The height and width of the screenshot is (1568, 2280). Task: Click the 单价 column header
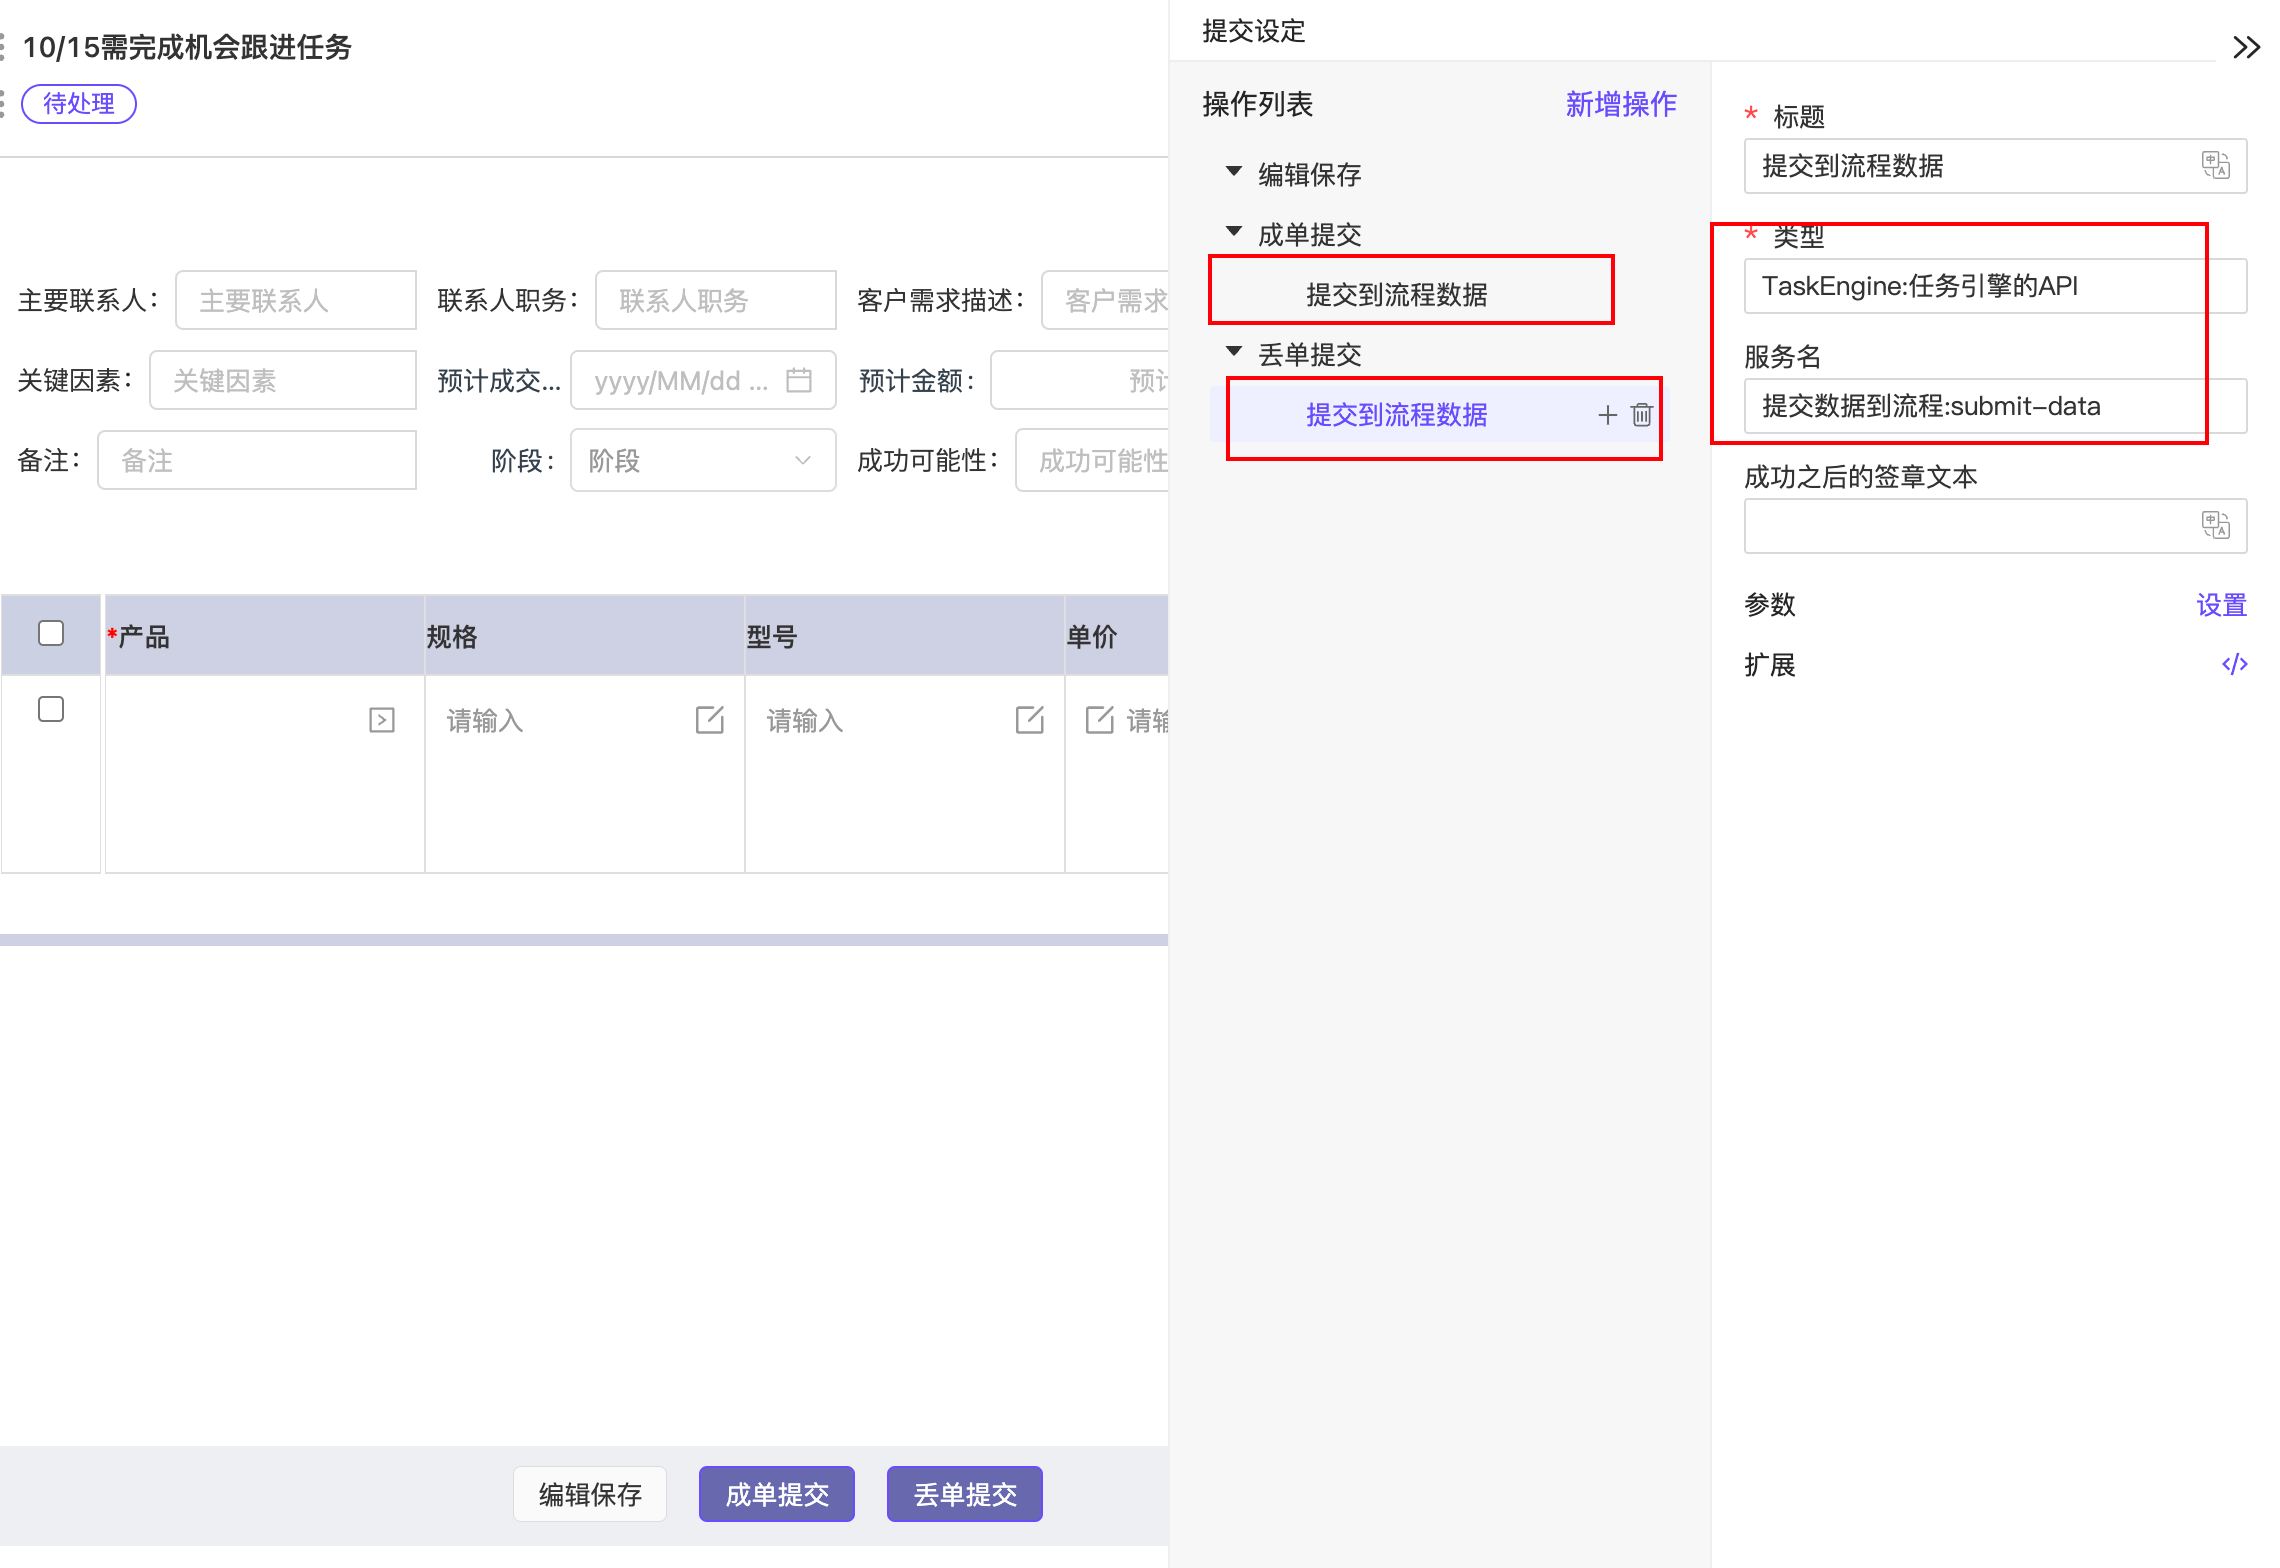pos(1117,636)
